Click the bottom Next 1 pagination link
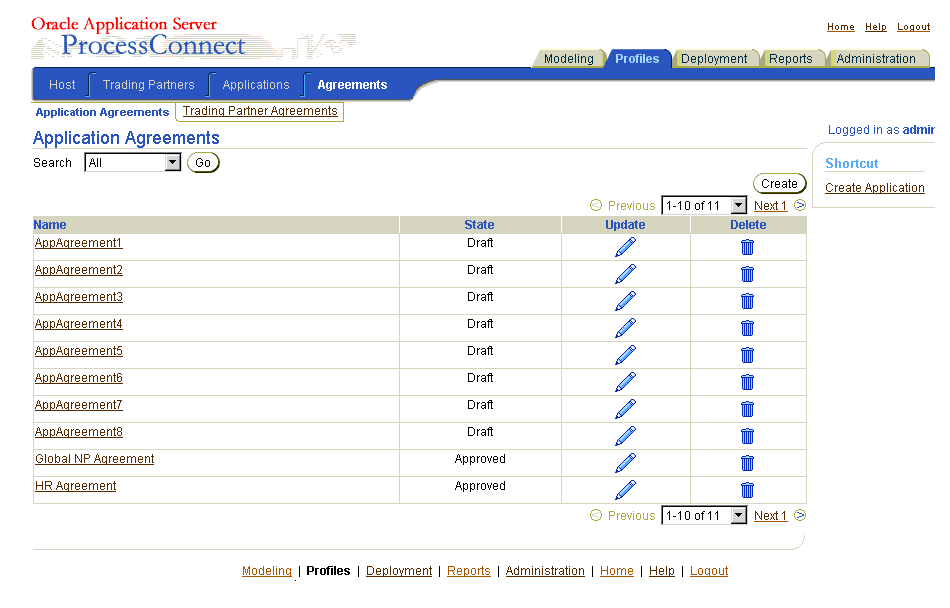The width and height of the screenshot is (950, 608). coord(770,515)
